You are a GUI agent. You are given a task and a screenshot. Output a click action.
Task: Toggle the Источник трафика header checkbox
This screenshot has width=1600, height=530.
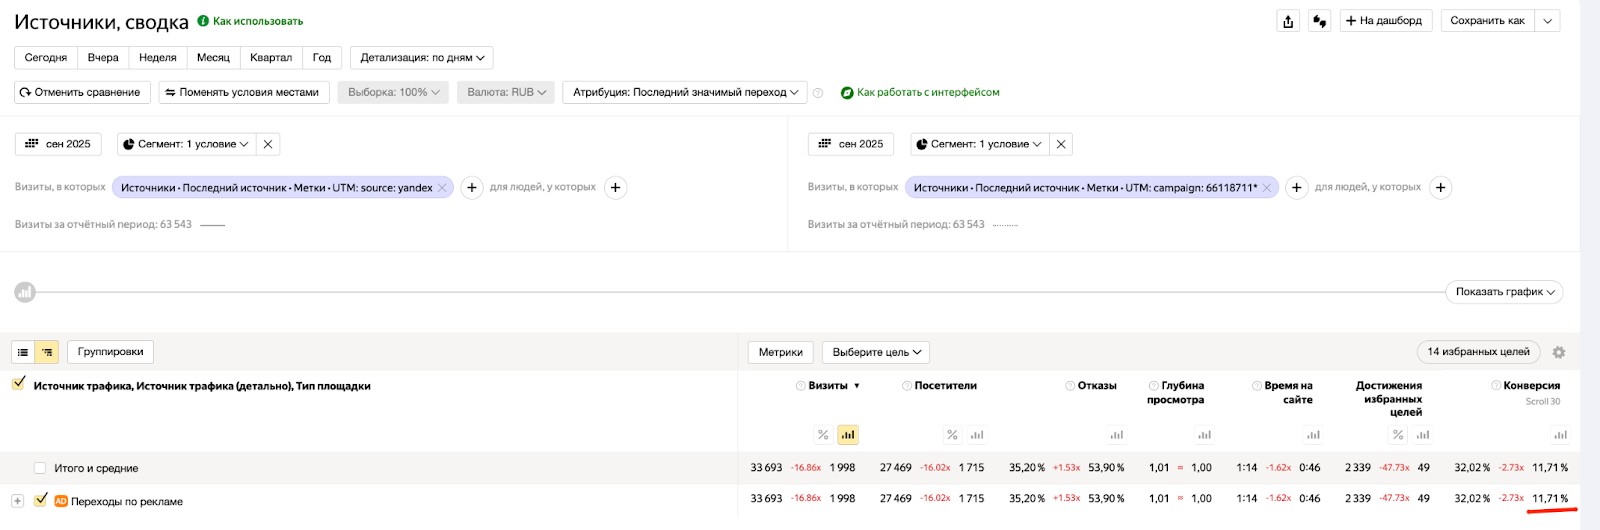coord(19,384)
